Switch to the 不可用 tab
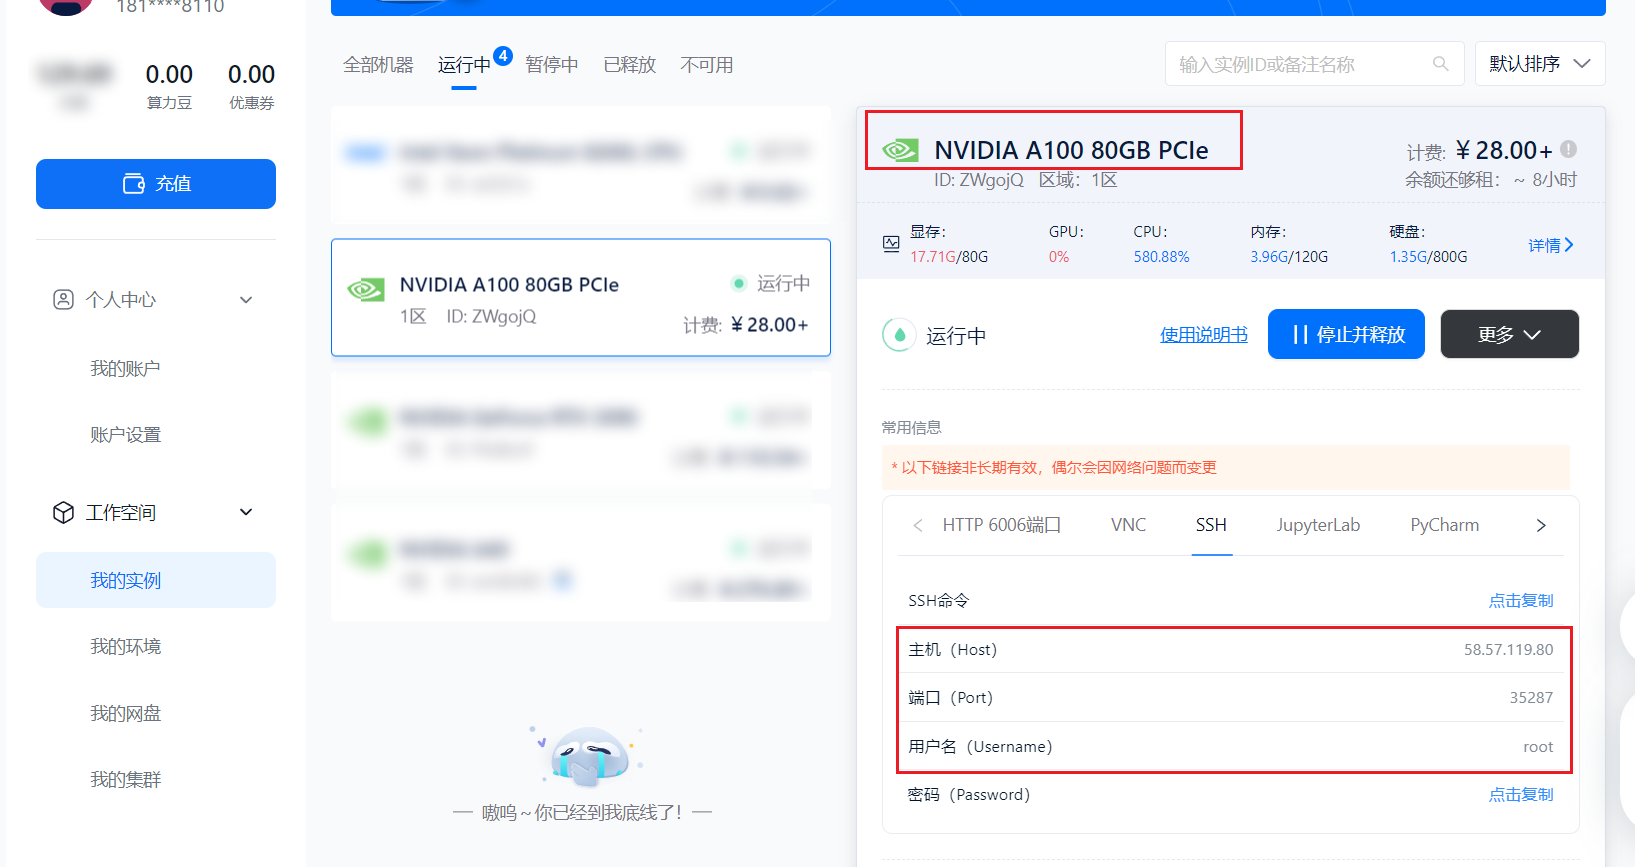Viewport: 1635px width, 867px height. click(707, 65)
